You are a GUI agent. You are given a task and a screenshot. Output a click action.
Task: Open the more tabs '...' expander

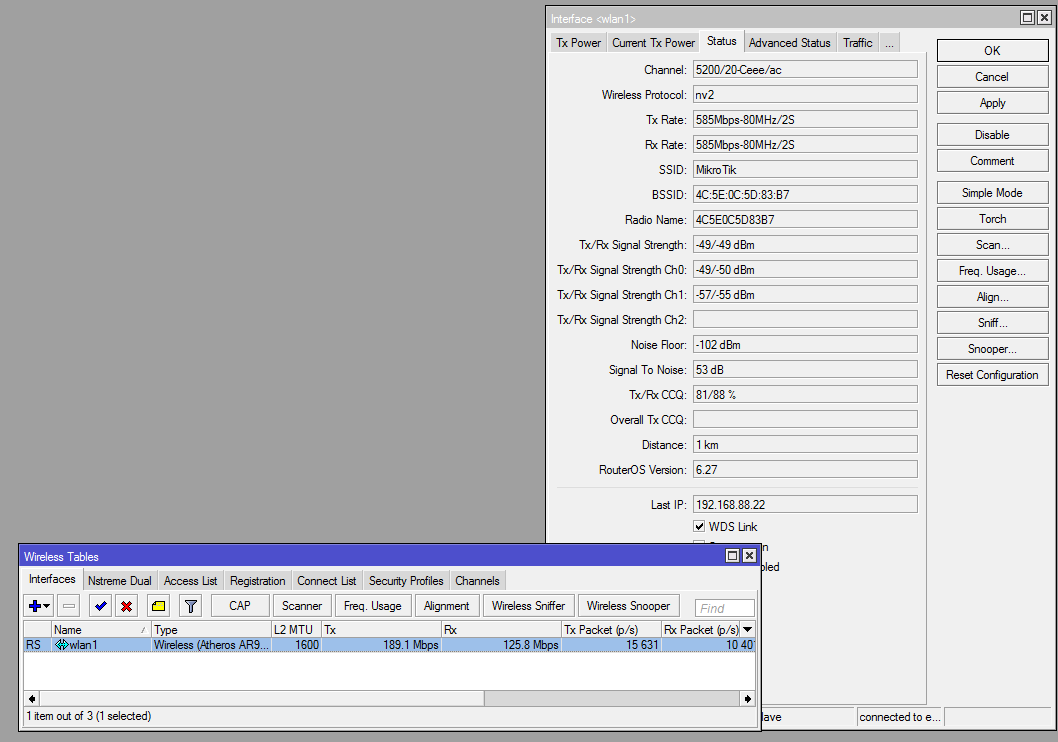(x=888, y=43)
